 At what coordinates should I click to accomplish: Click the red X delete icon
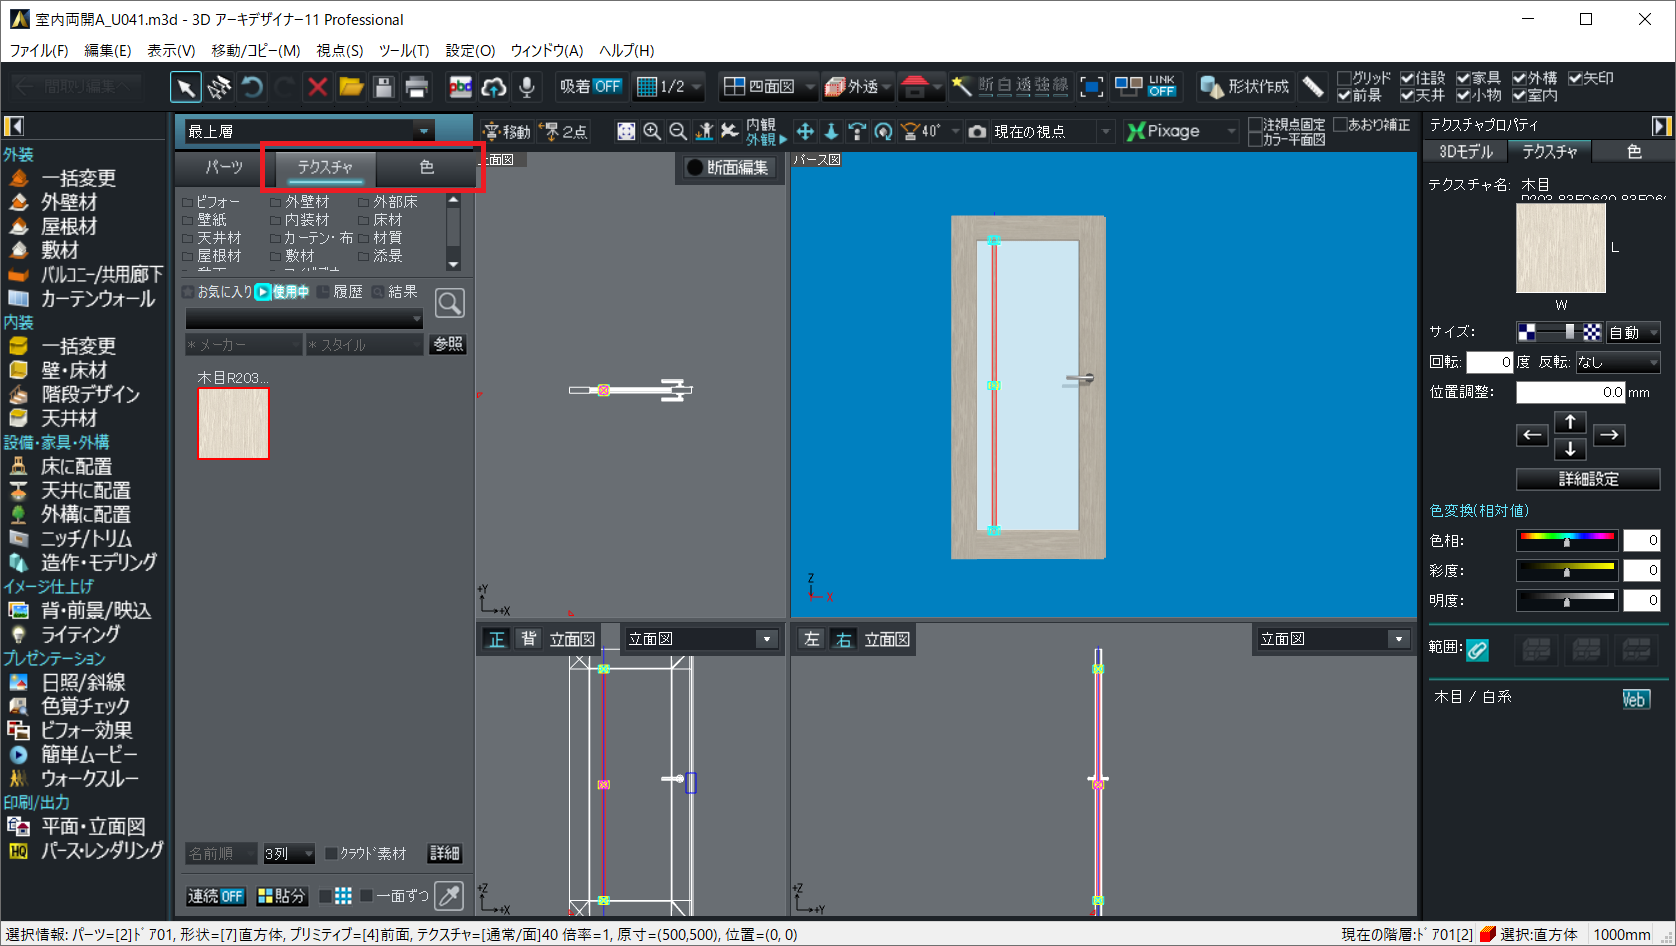coord(318,88)
